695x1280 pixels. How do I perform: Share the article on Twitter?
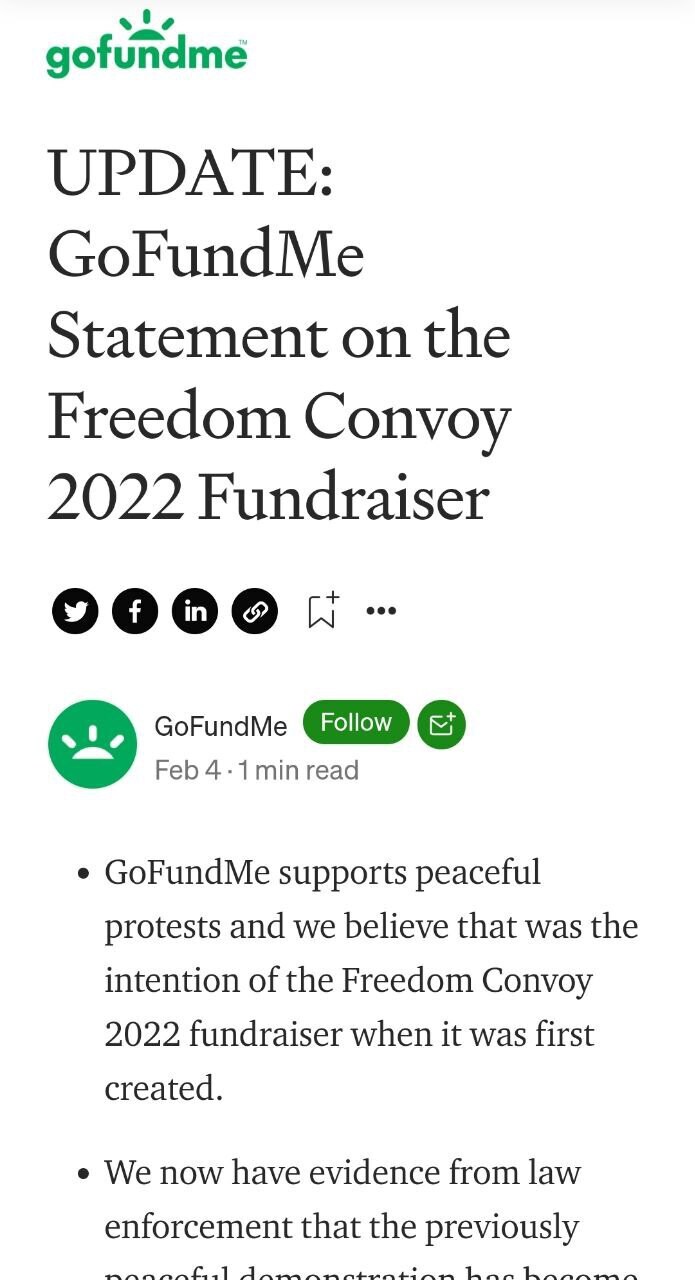click(x=75, y=611)
